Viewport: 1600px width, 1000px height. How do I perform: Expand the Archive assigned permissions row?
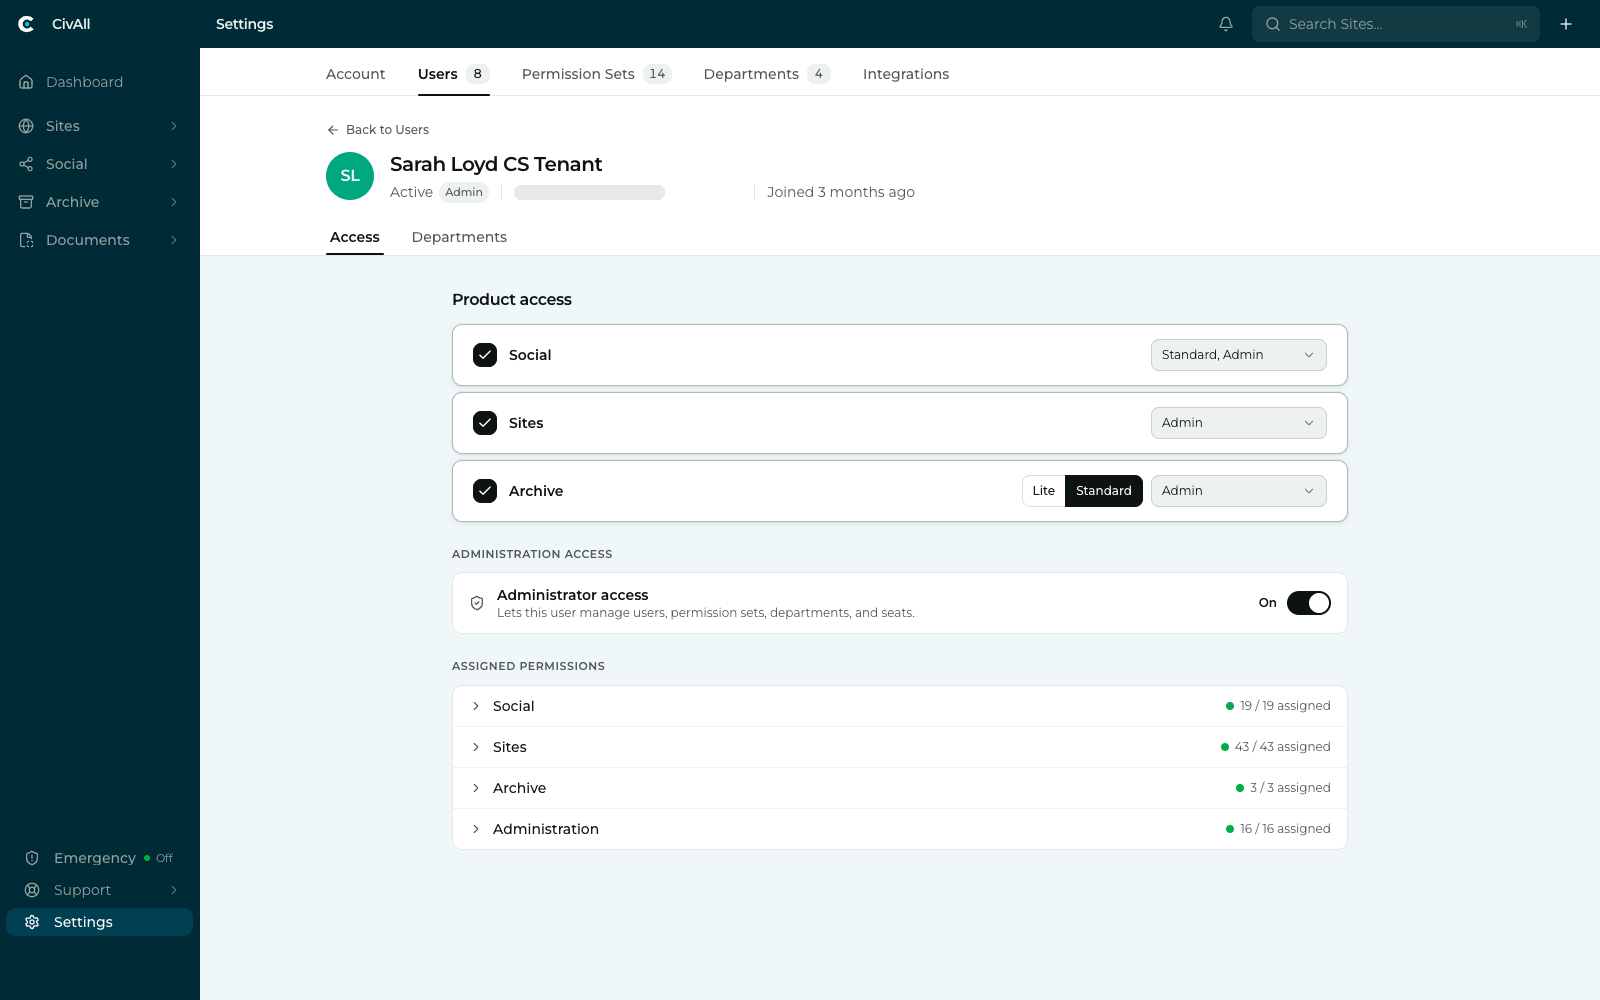pos(900,788)
